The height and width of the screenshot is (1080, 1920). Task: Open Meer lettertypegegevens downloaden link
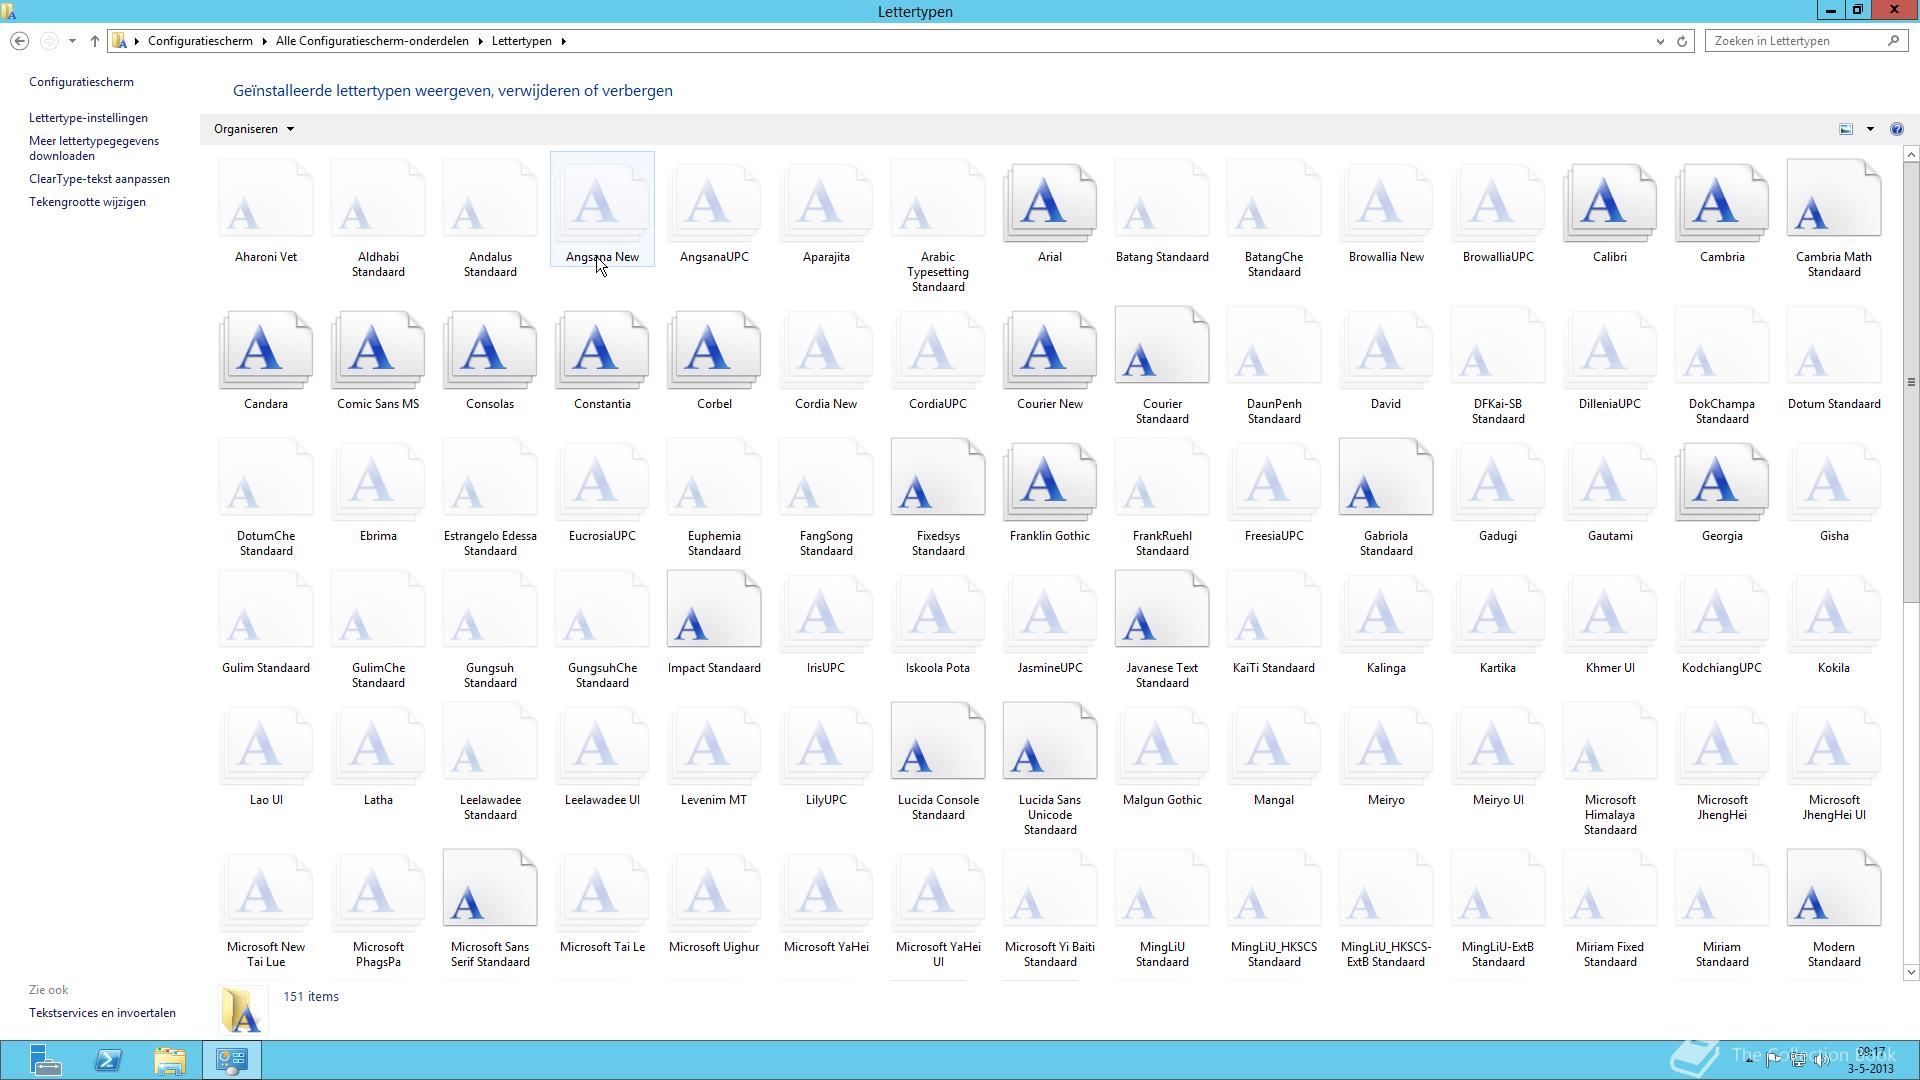94,148
